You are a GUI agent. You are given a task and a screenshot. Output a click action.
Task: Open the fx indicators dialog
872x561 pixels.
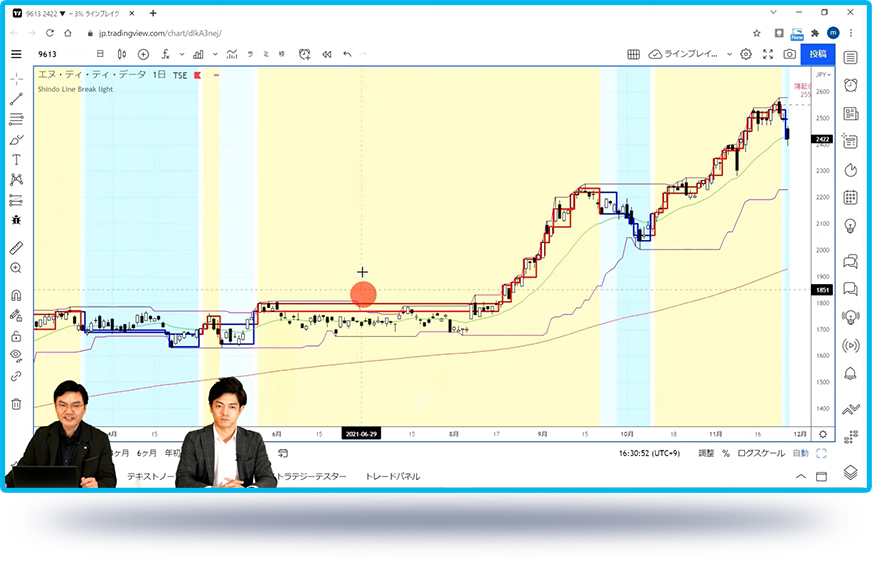[165, 54]
